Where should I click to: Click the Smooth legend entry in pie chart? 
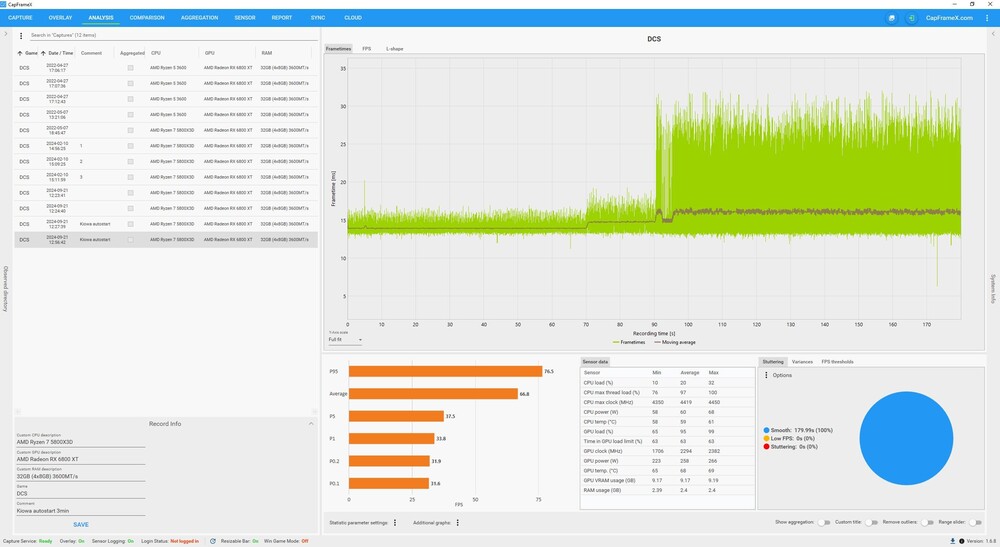pyautogui.click(x=798, y=430)
